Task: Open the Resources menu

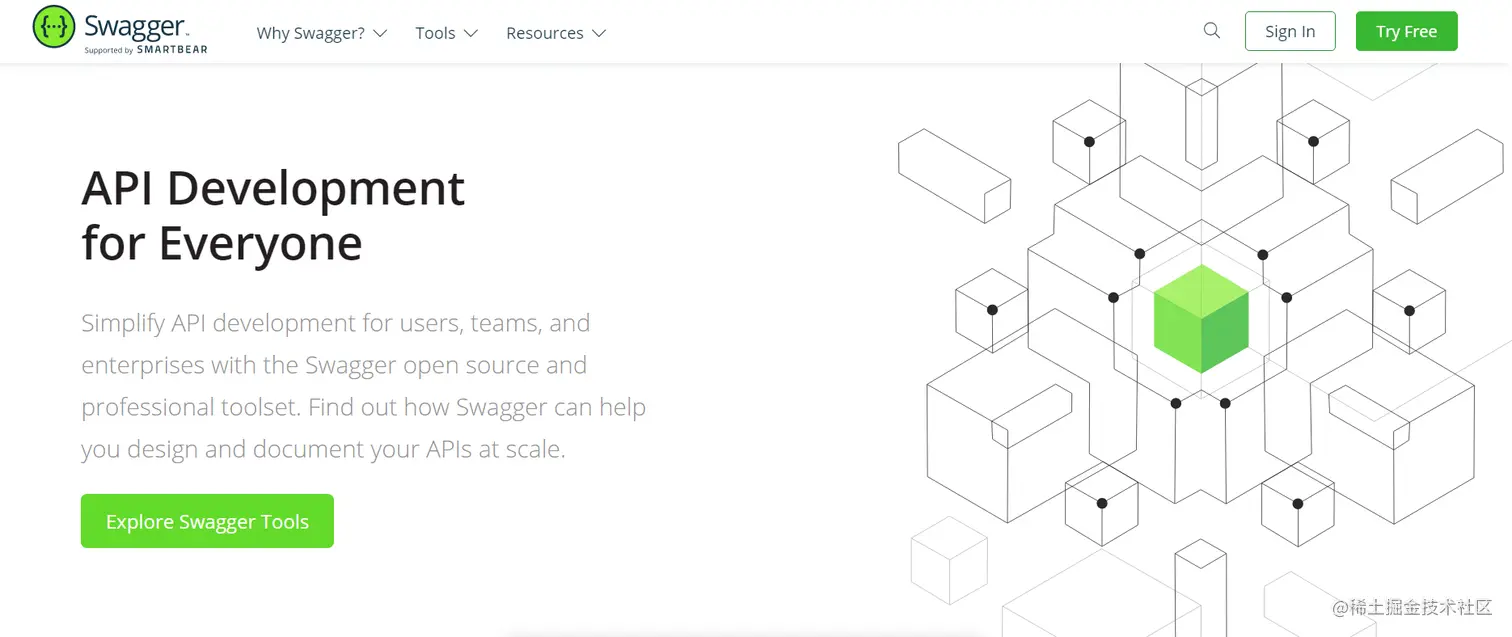Action: pos(556,33)
